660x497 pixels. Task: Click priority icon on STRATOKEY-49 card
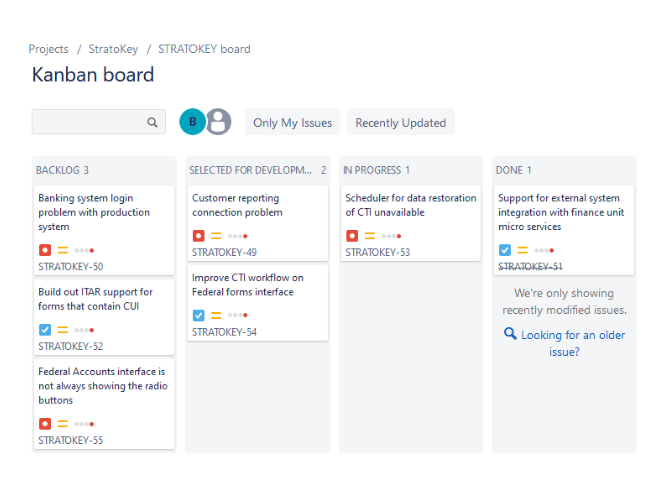[216, 236]
